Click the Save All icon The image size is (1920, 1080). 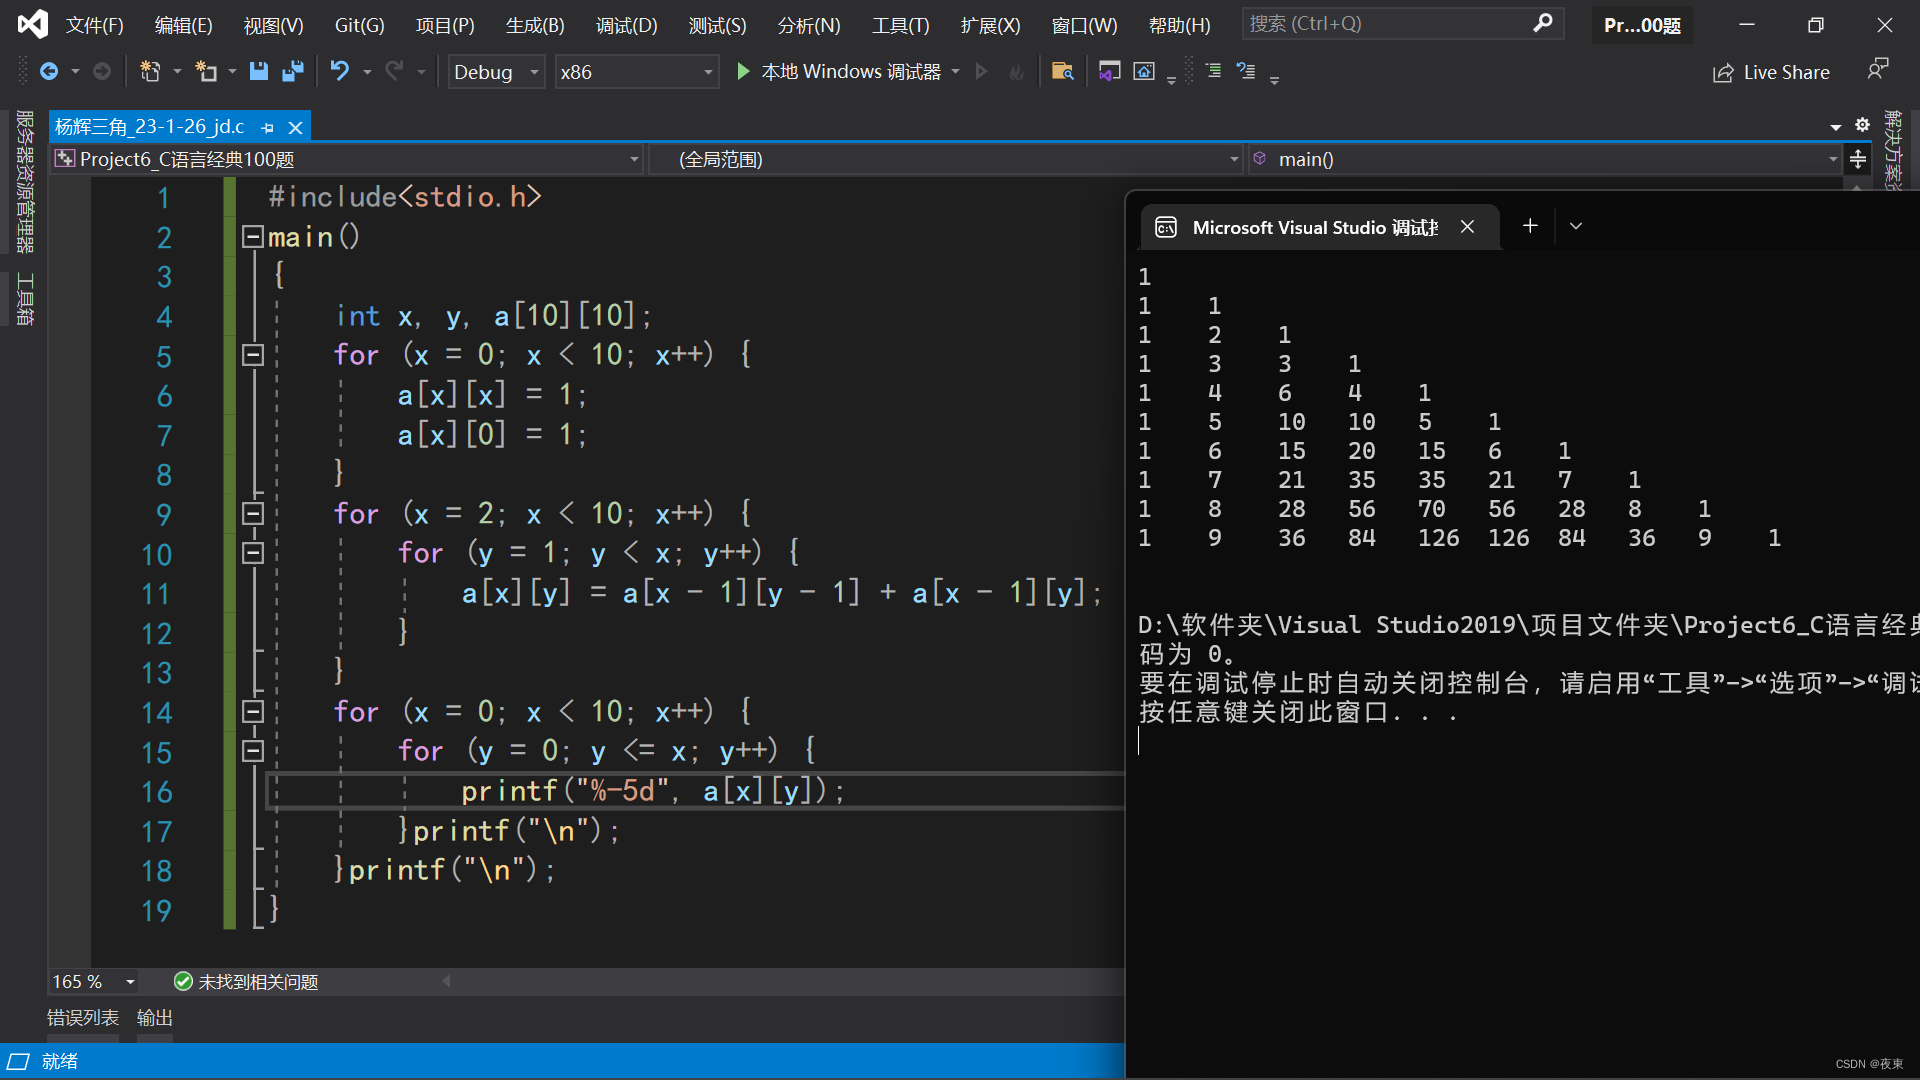coord(293,71)
